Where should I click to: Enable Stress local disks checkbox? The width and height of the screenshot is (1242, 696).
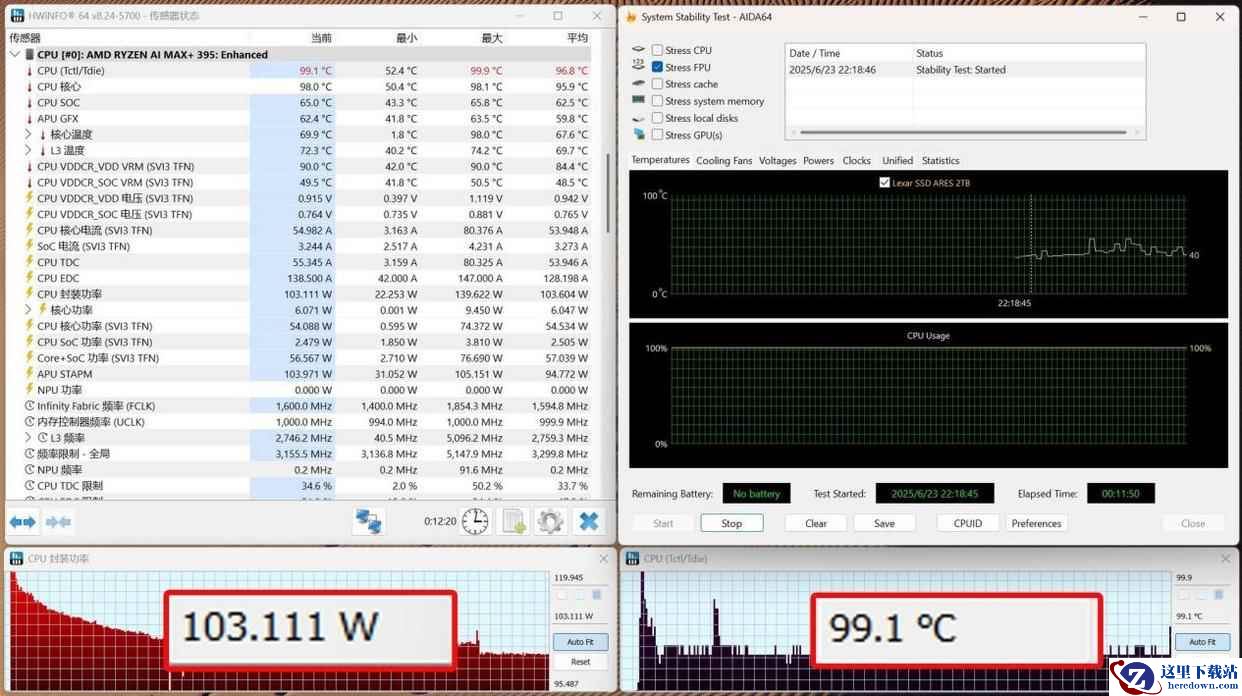(657, 118)
